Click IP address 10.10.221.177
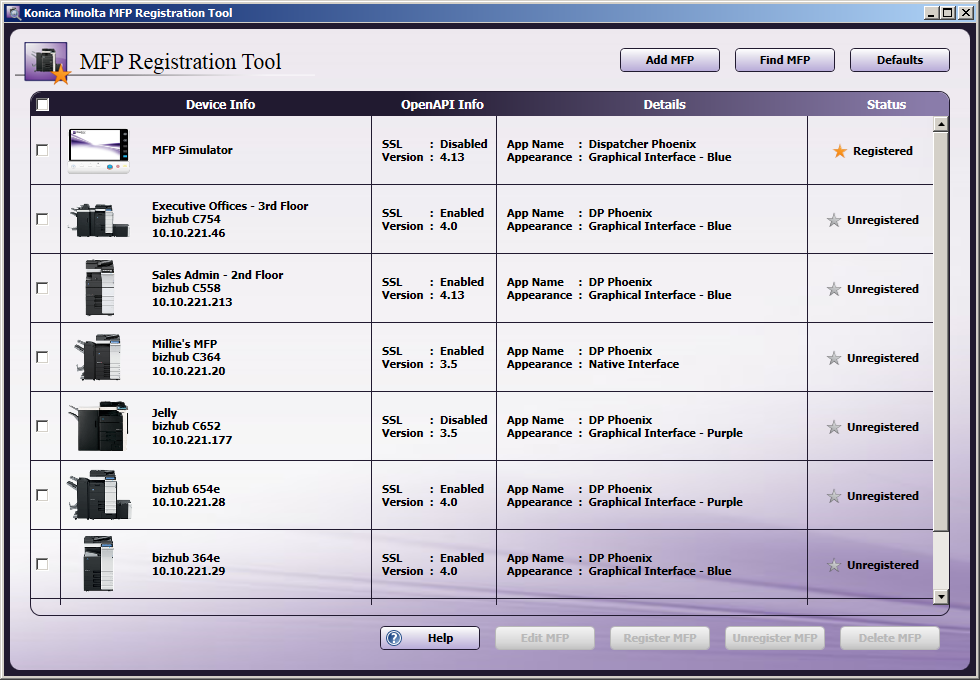The width and height of the screenshot is (980, 680). (x=192, y=440)
